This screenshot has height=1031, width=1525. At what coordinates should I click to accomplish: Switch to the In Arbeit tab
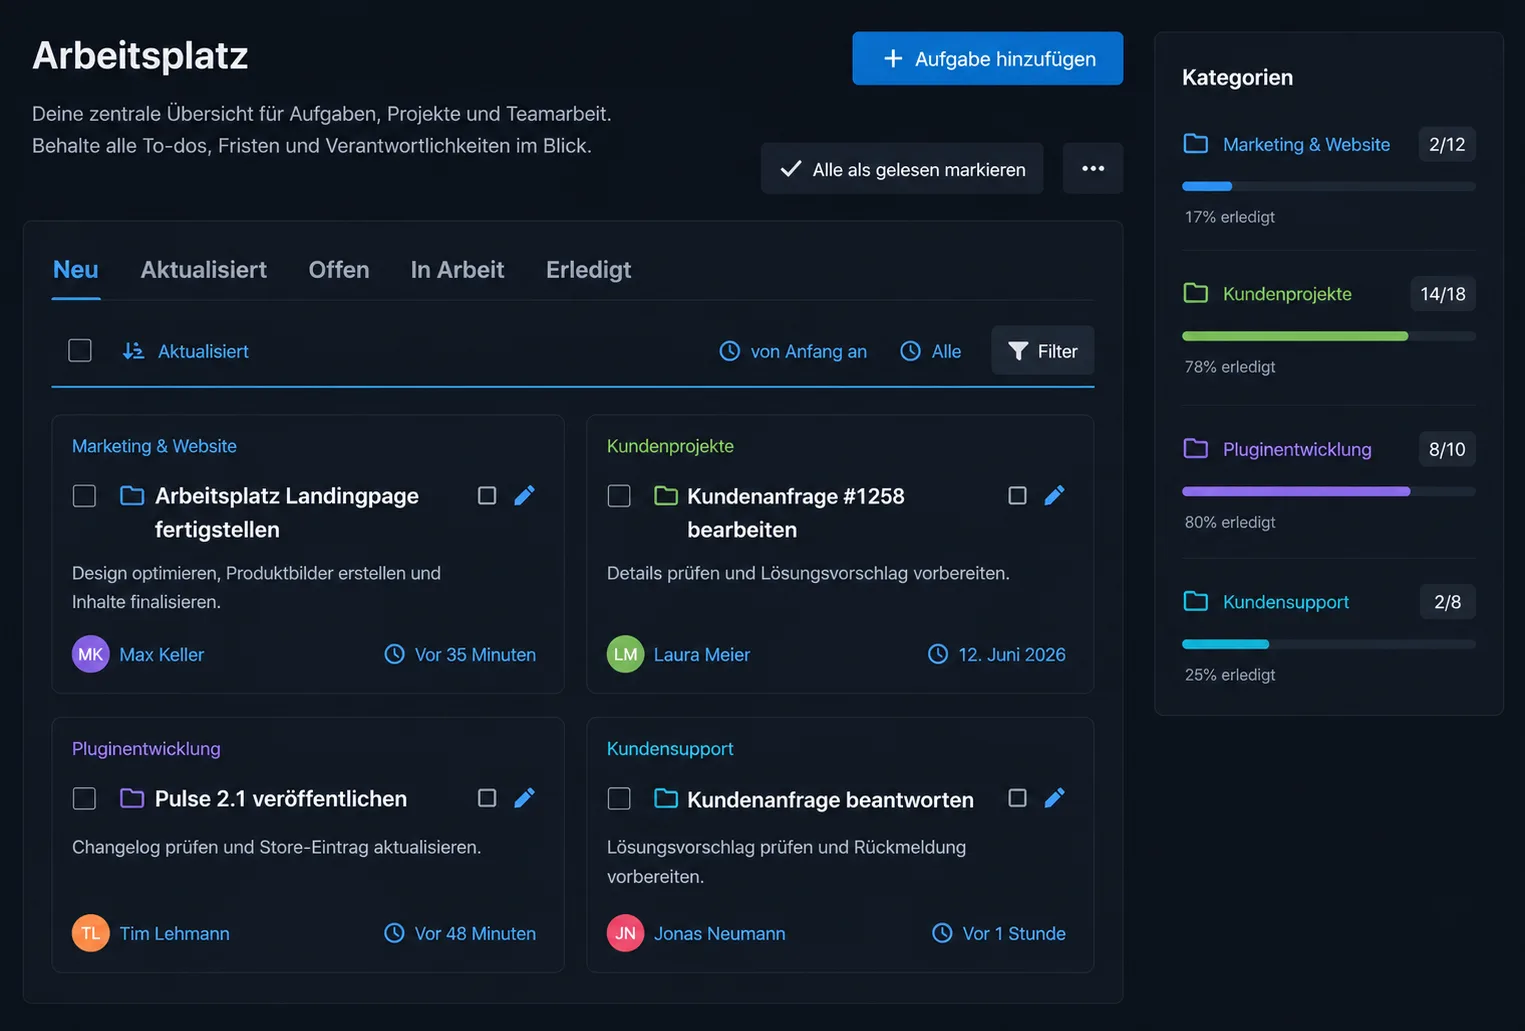(457, 269)
